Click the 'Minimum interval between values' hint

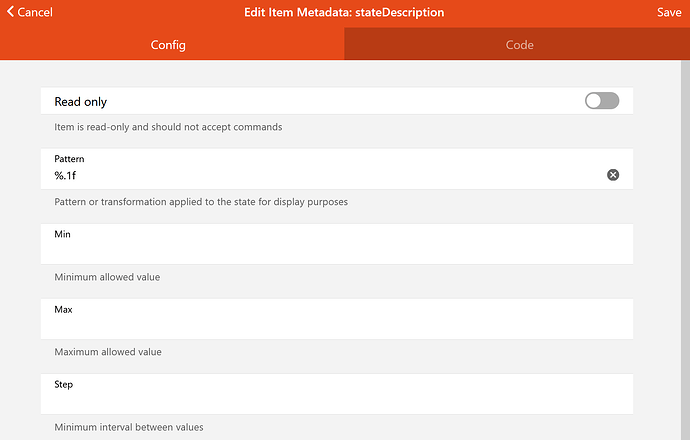[x=129, y=427]
